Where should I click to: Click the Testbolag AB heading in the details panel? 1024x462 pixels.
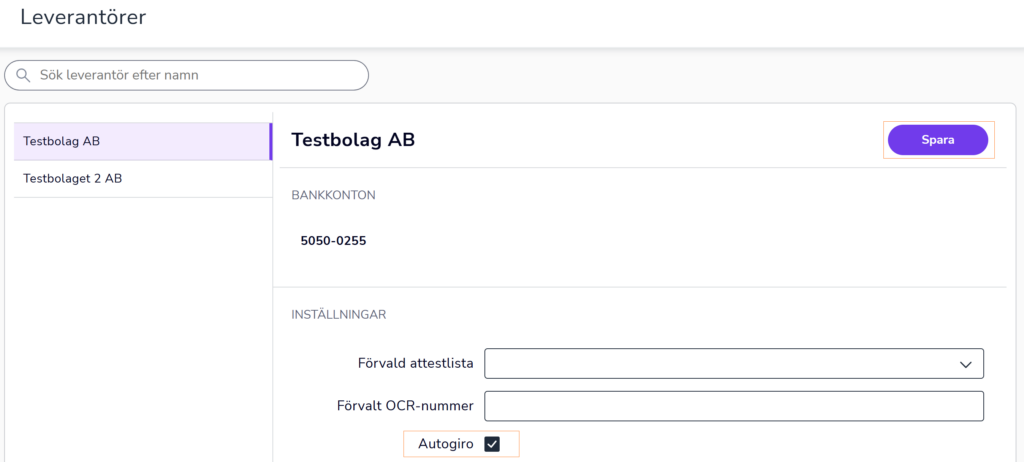(x=353, y=140)
